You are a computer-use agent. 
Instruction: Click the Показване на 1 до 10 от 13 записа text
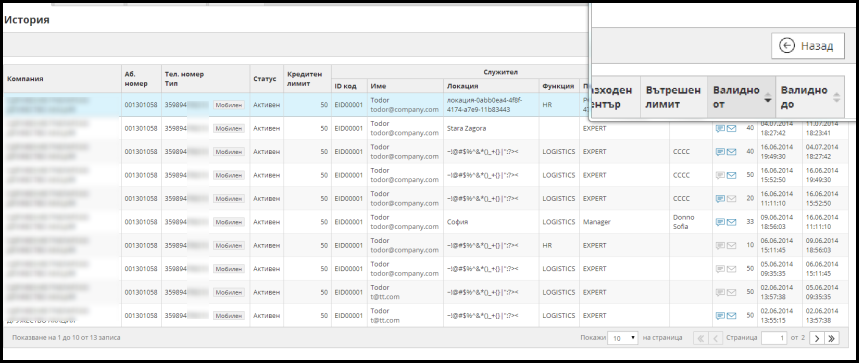66,338
